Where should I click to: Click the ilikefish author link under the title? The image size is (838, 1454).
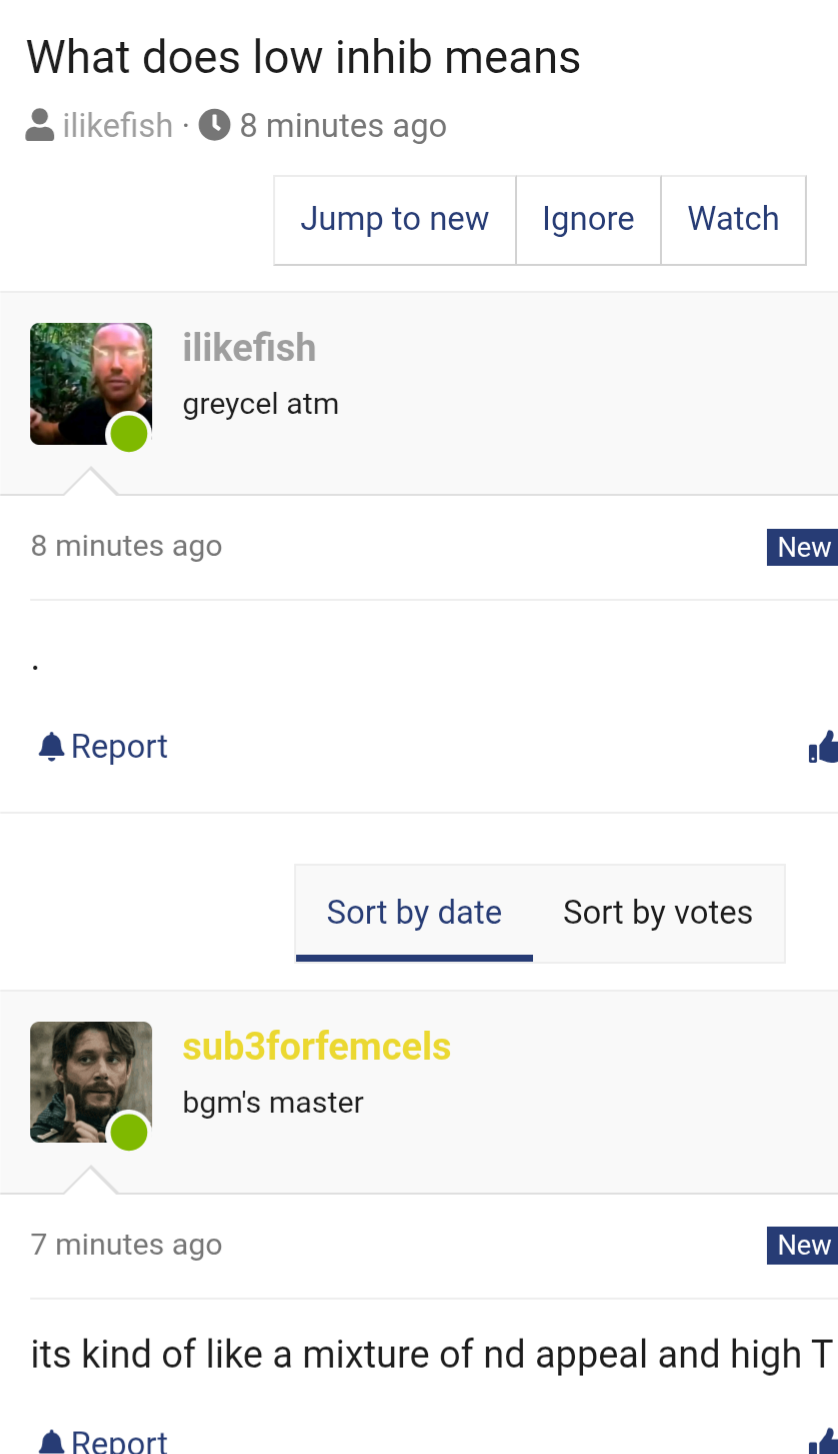tap(118, 126)
